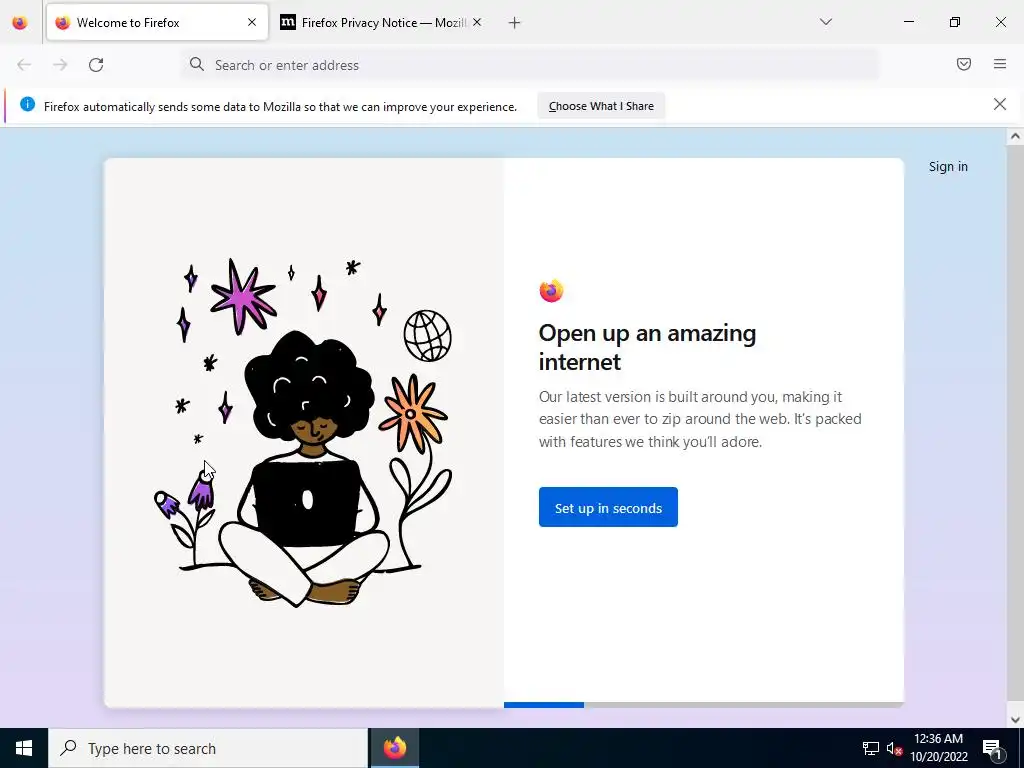The image size is (1024, 768).
Task: Click the Type here to search box
Action: point(208,748)
